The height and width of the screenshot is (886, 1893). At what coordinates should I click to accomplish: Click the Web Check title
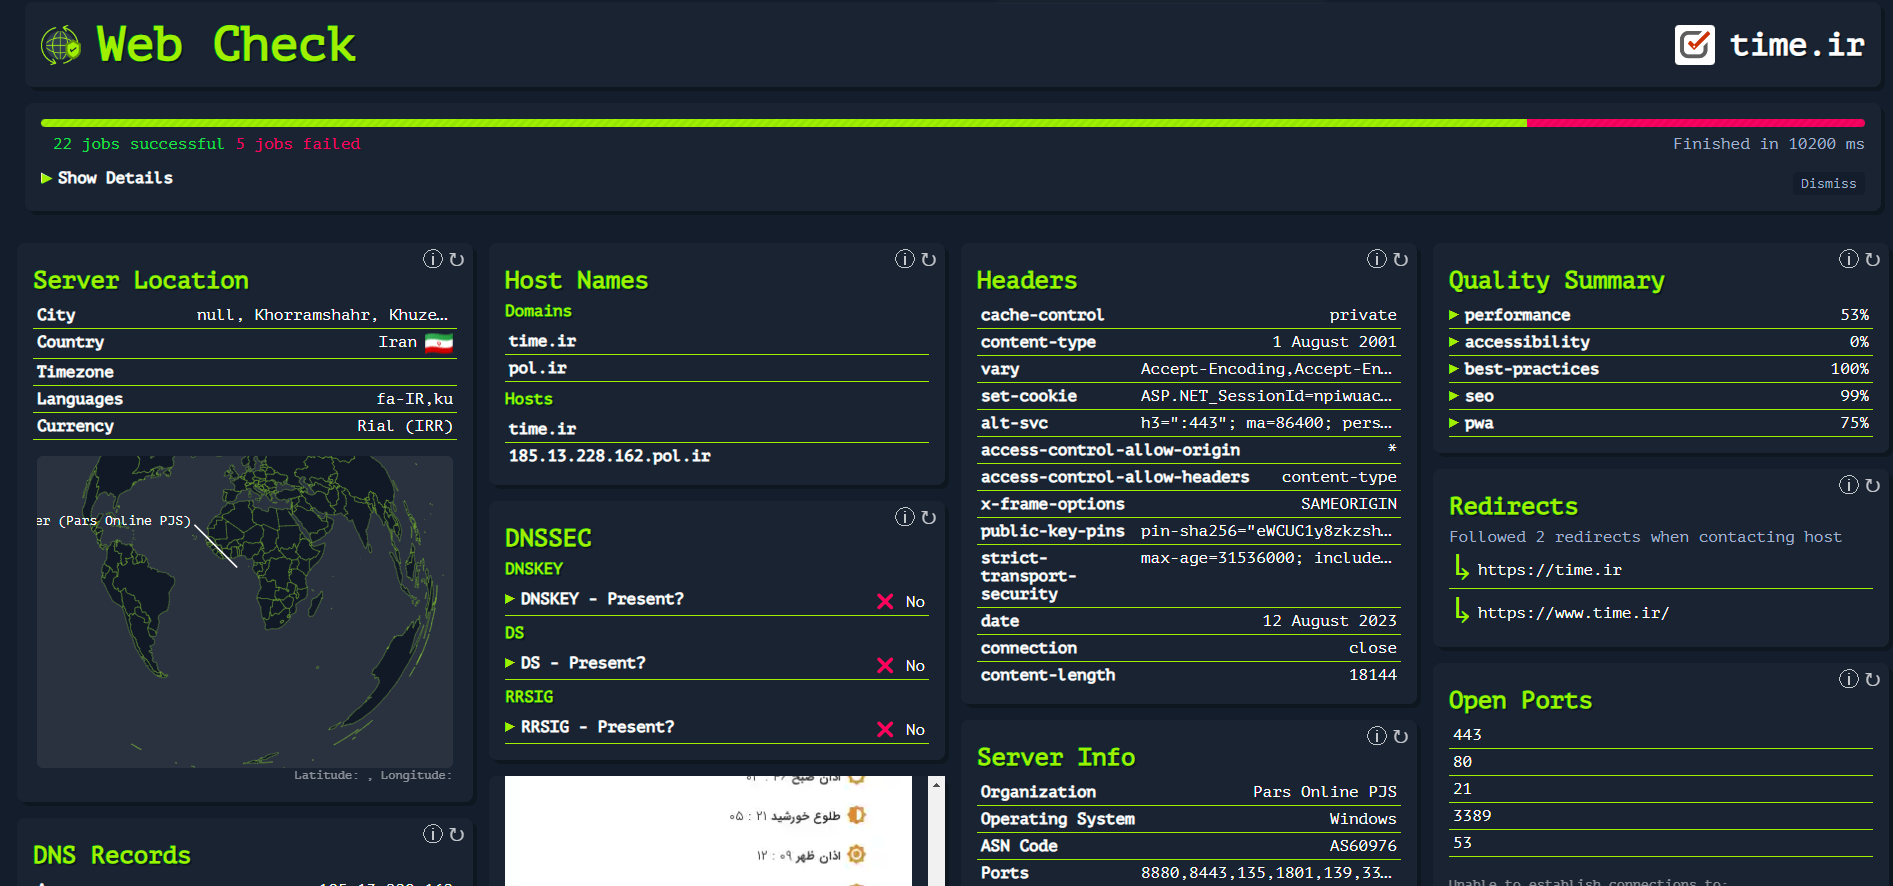226,45
